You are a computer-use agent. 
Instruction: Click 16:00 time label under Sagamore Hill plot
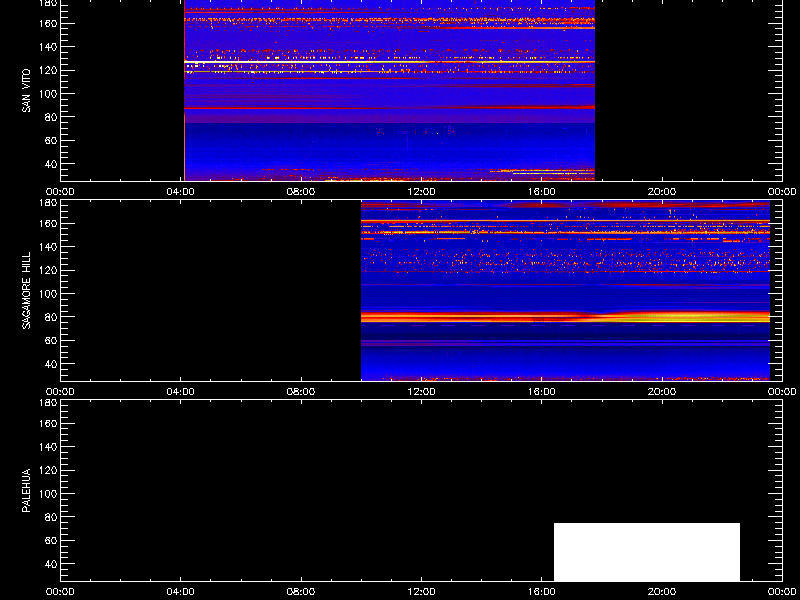pos(542,392)
